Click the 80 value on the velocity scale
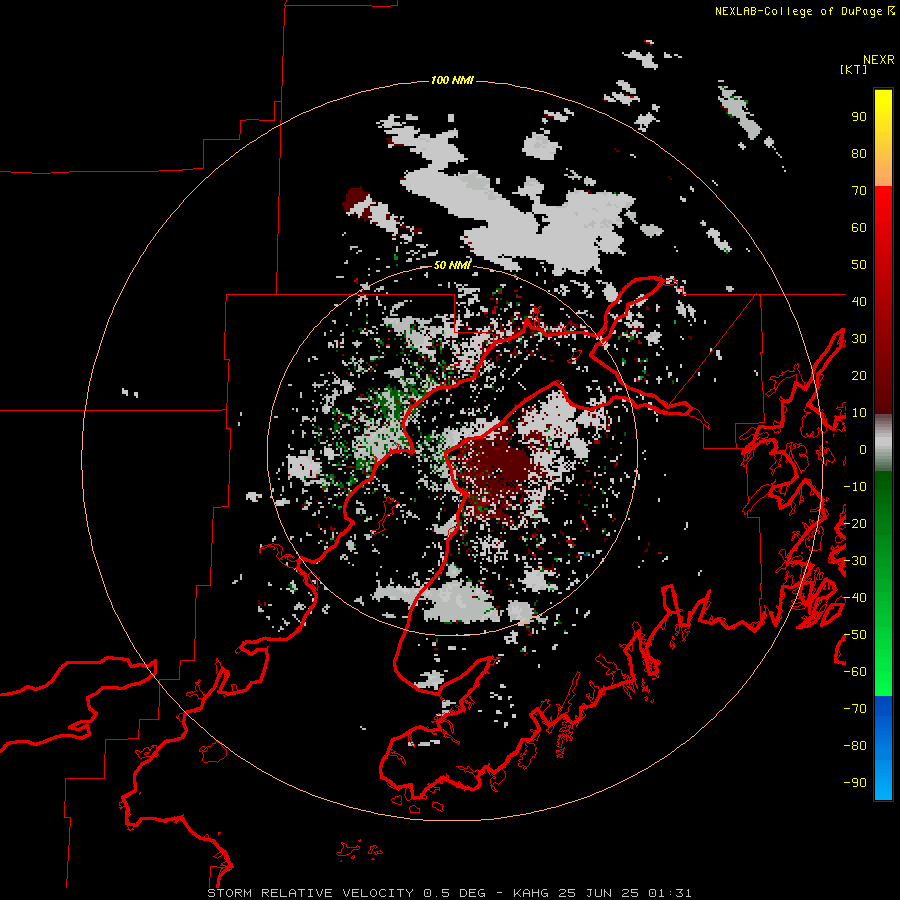 click(x=859, y=154)
